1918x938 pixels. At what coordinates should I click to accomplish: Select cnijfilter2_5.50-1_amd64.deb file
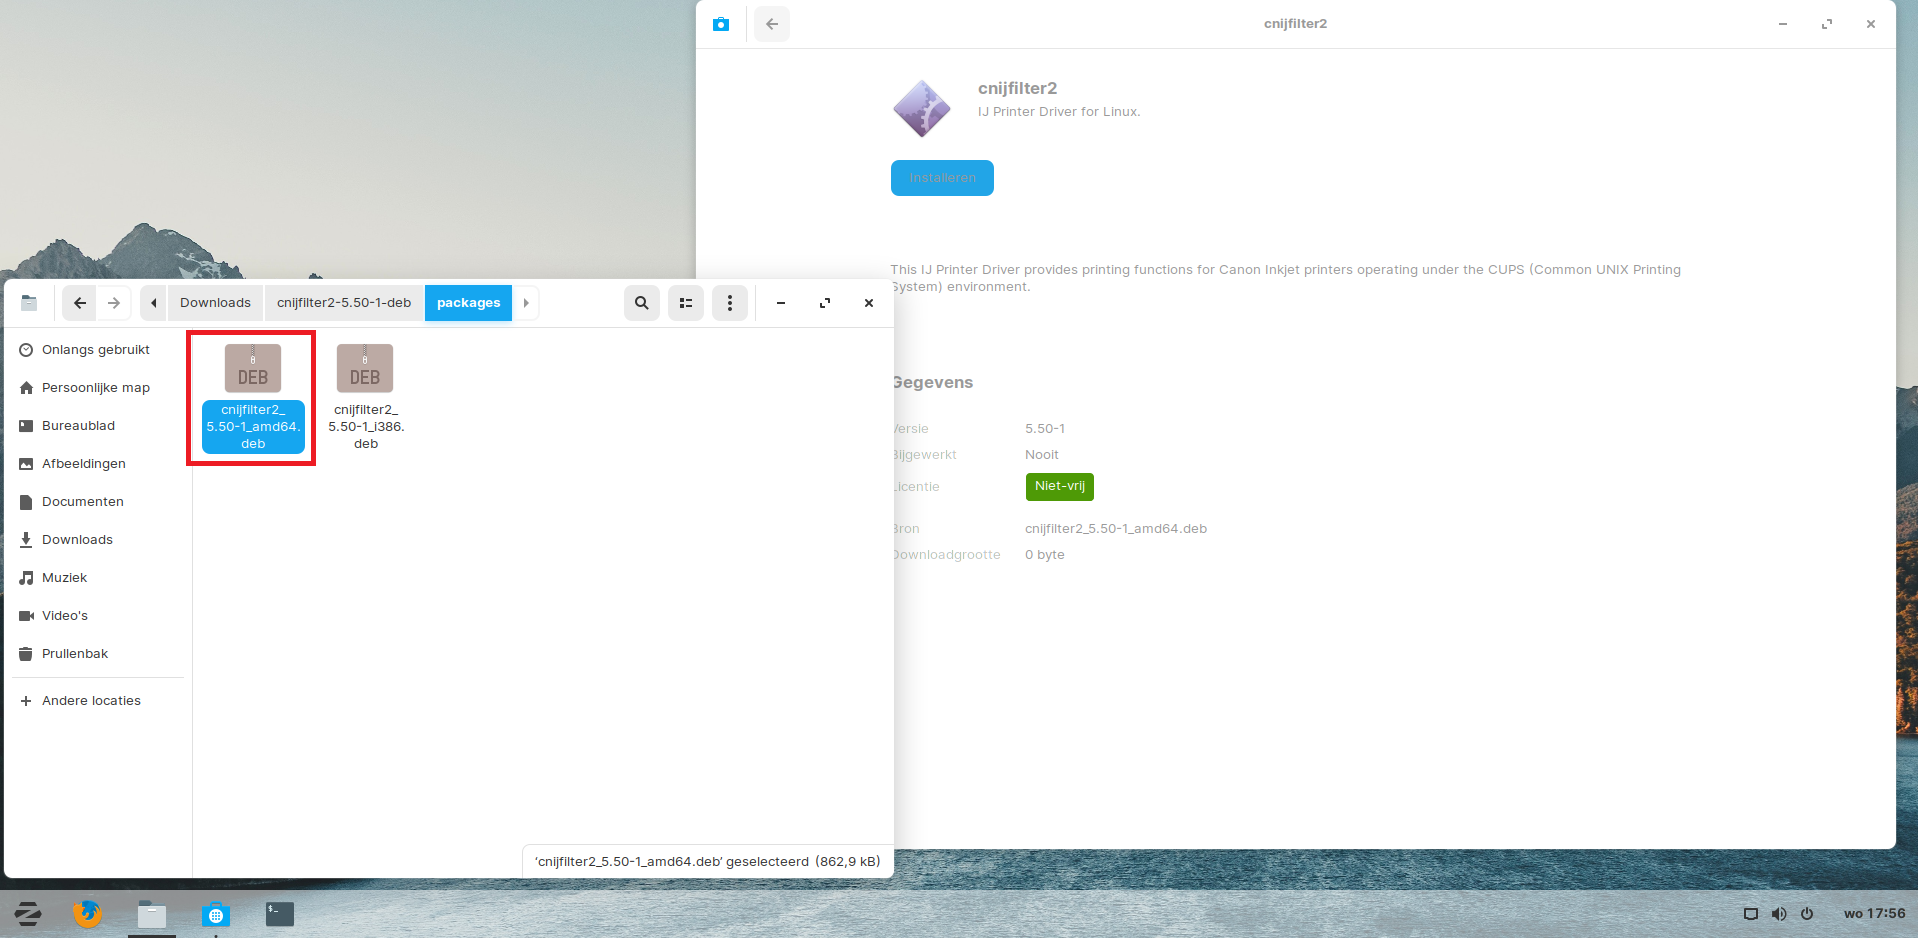click(x=253, y=398)
